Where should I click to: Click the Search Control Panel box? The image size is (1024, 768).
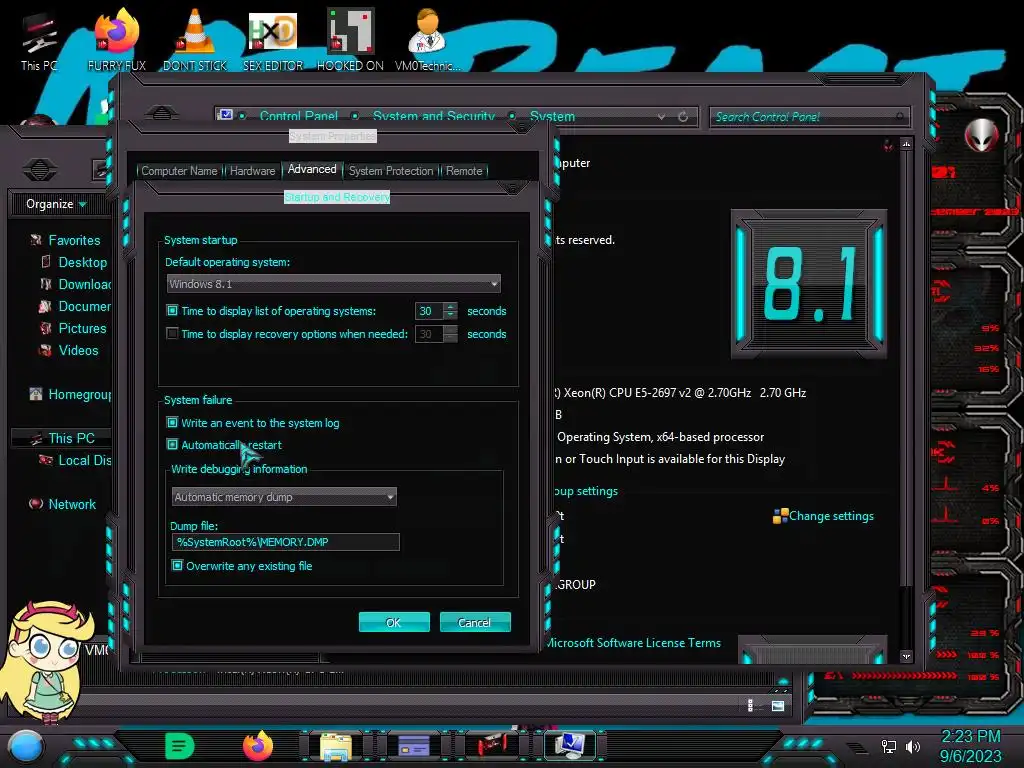(809, 117)
